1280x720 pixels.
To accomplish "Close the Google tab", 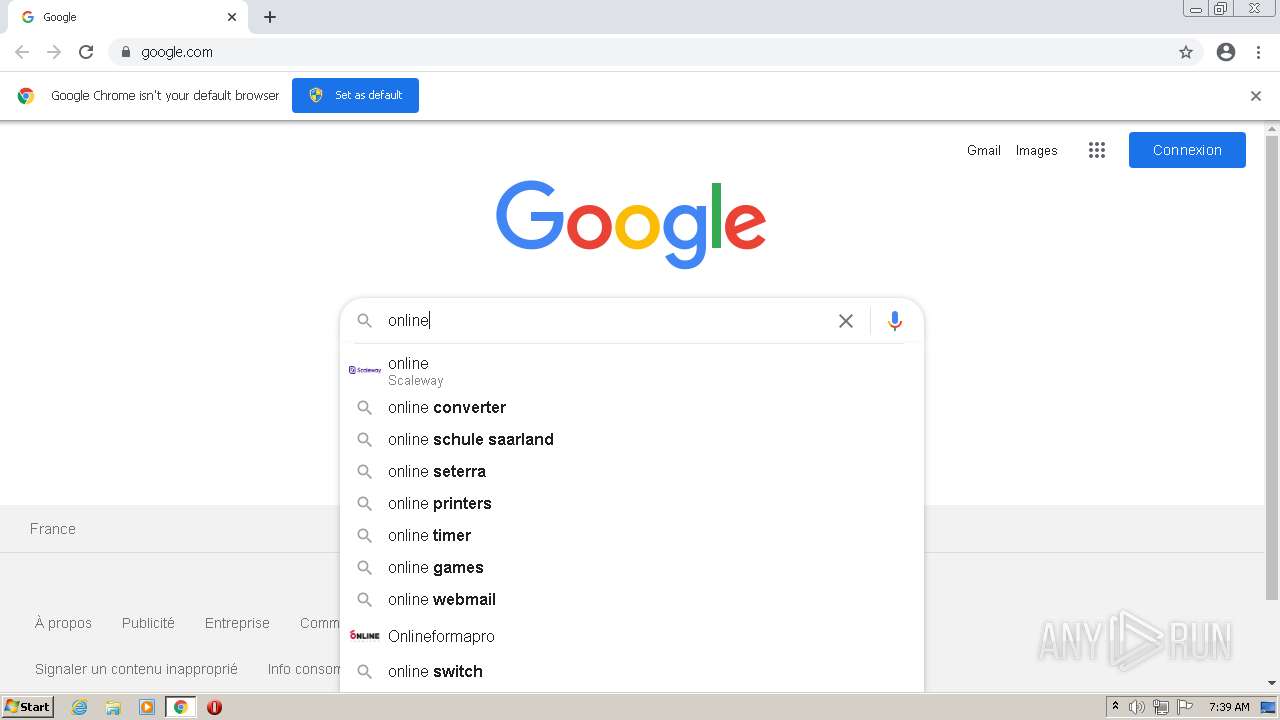I will click(x=232, y=17).
